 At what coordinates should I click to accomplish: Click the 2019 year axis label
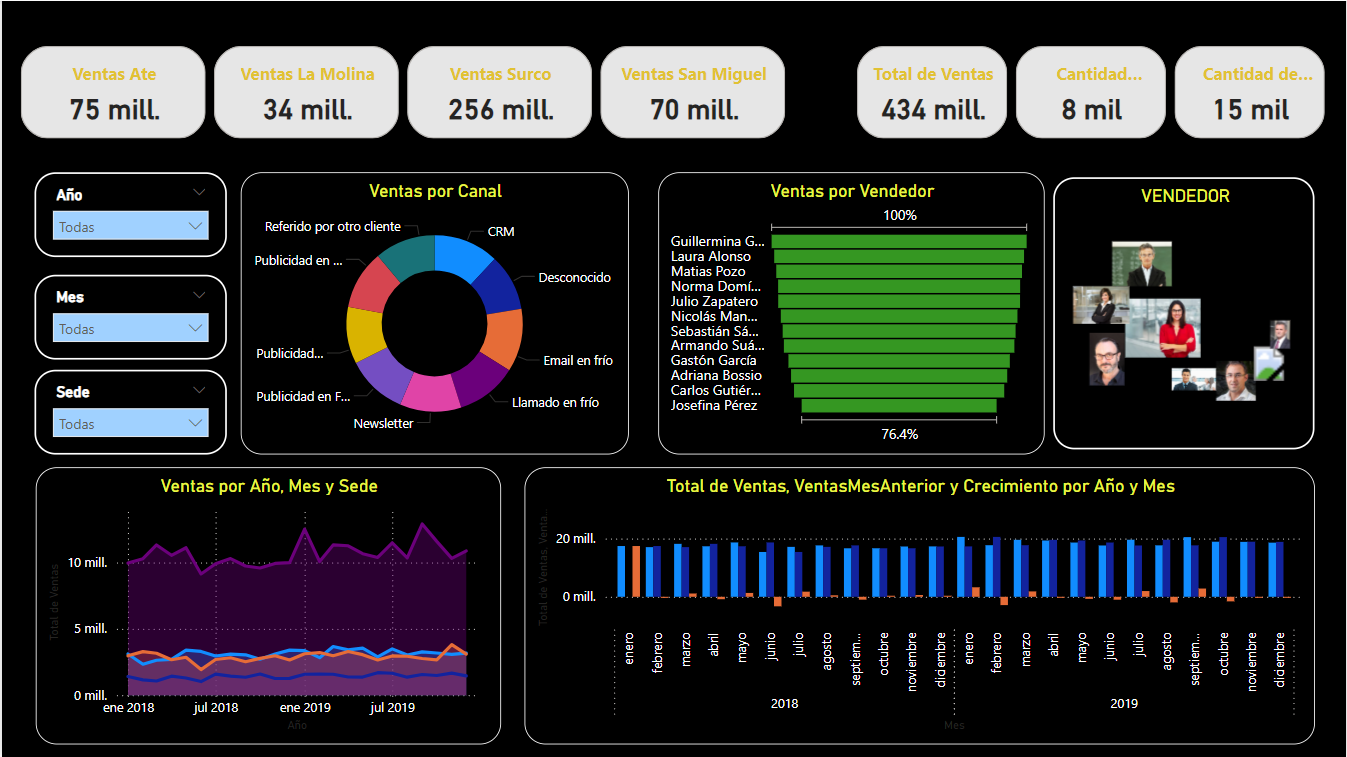click(x=1124, y=703)
